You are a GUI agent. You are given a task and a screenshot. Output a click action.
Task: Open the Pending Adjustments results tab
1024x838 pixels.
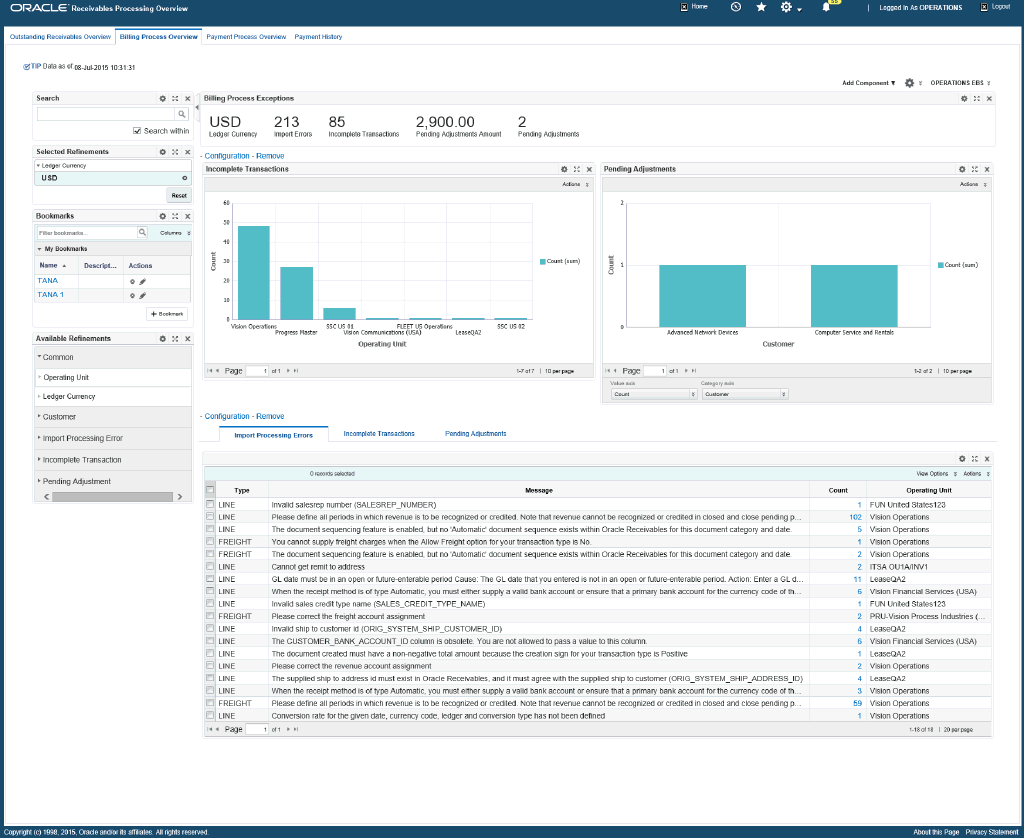point(475,434)
